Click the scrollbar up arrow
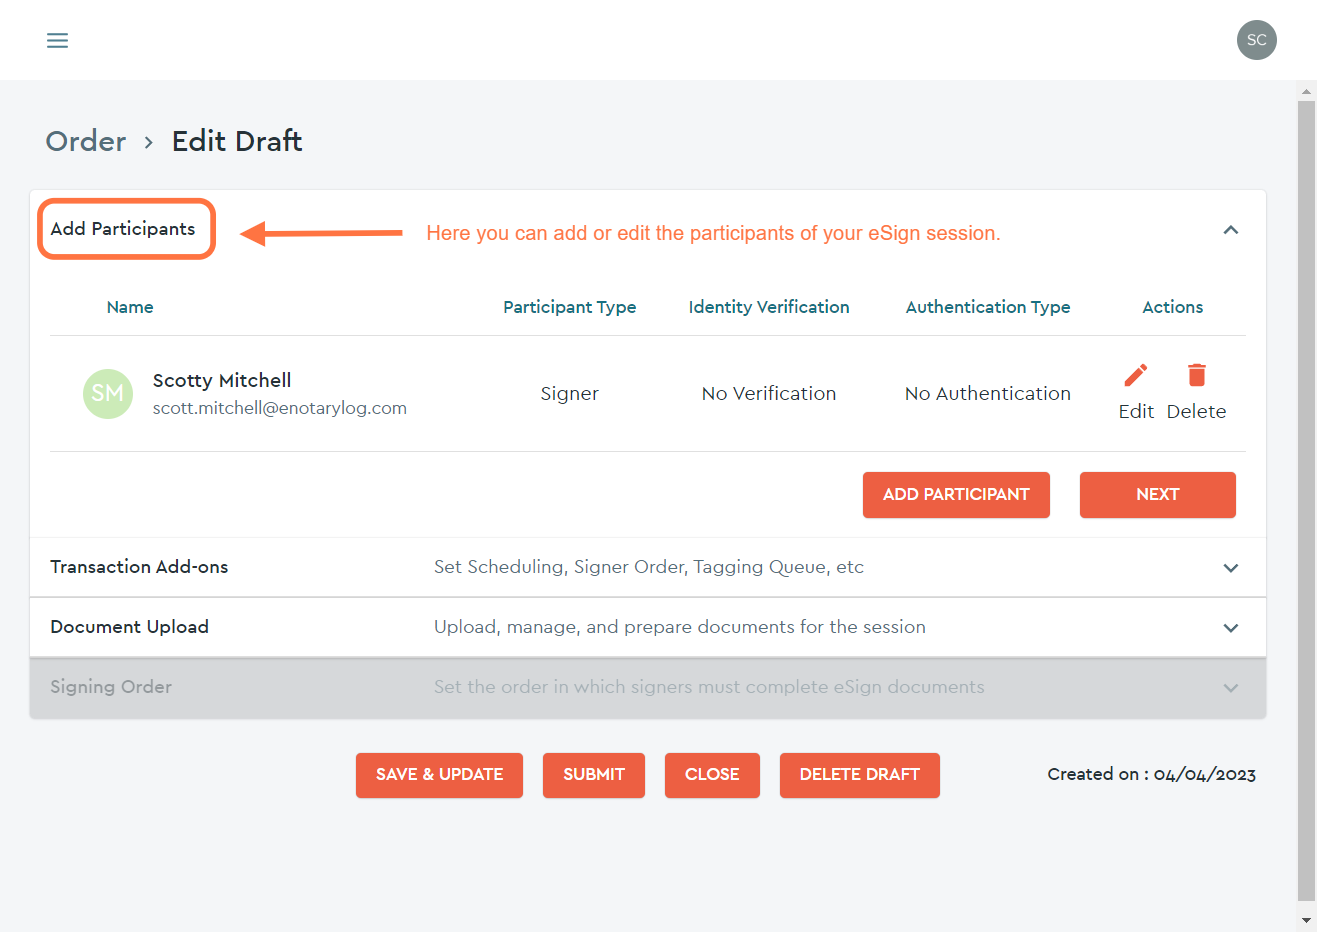This screenshot has width=1317, height=932. tap(1306, 91)
